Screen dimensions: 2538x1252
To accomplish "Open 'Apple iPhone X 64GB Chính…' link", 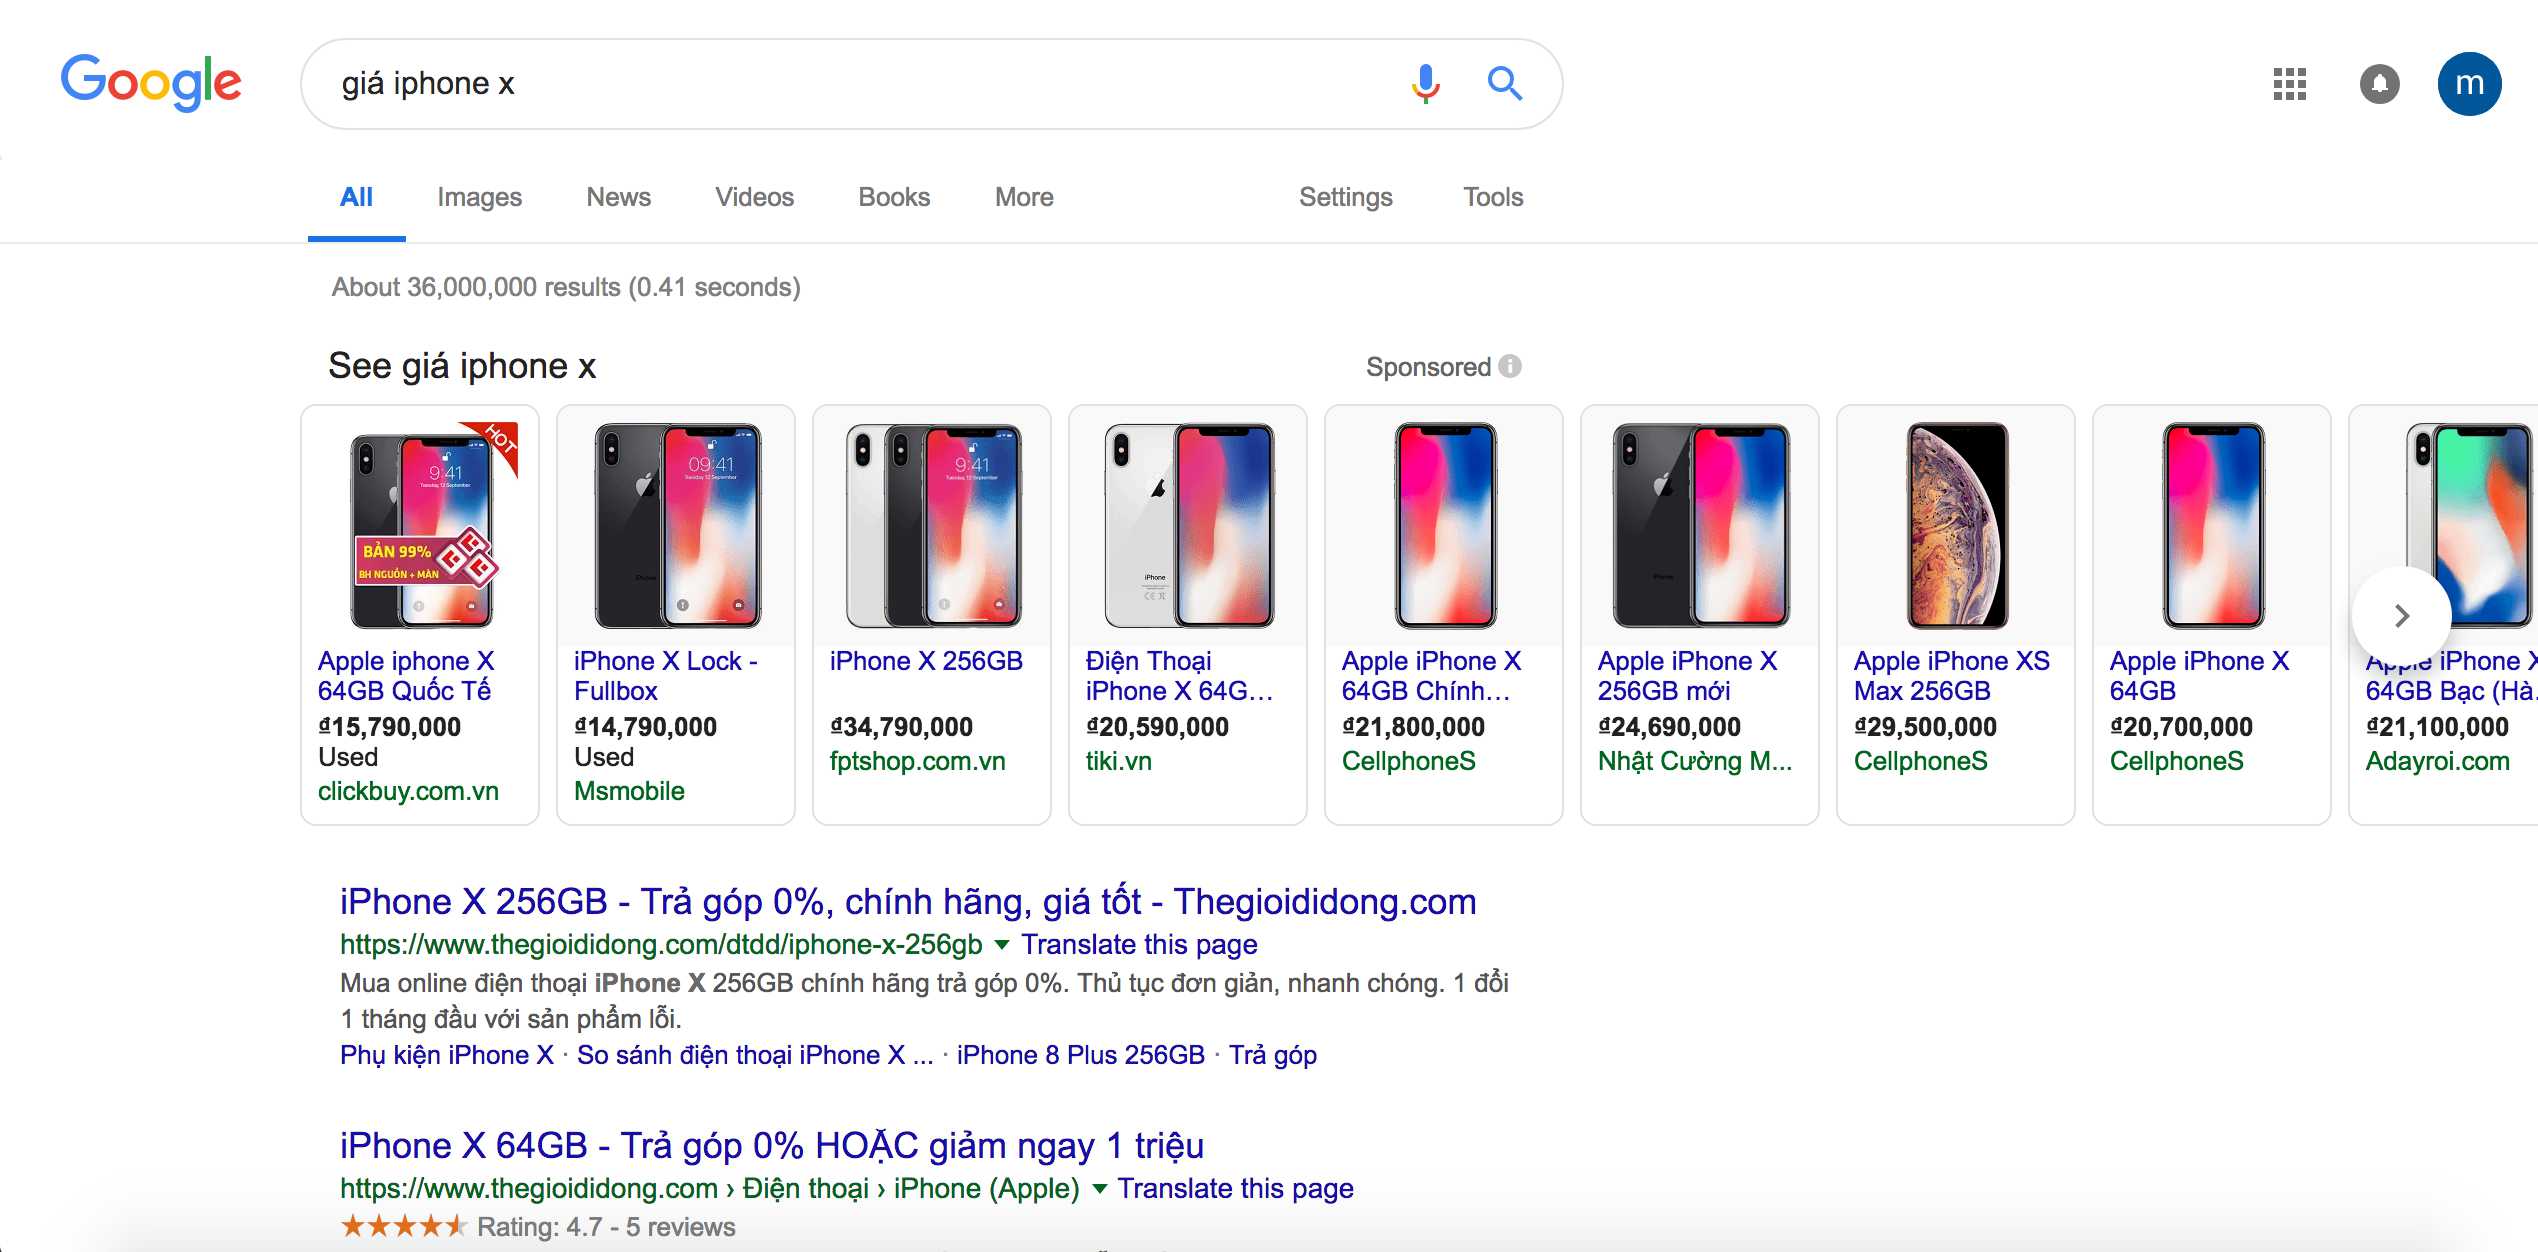I will tap(1431, 676).
